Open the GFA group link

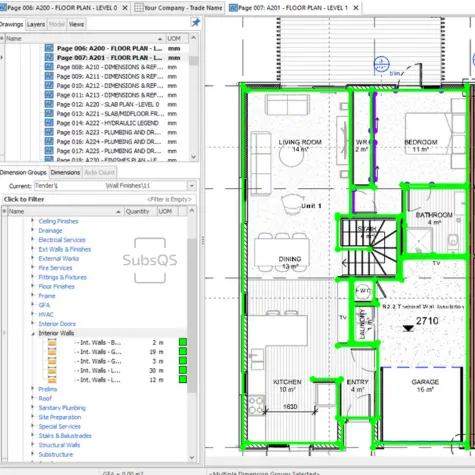pyautogui.click(x=44, y=305)
